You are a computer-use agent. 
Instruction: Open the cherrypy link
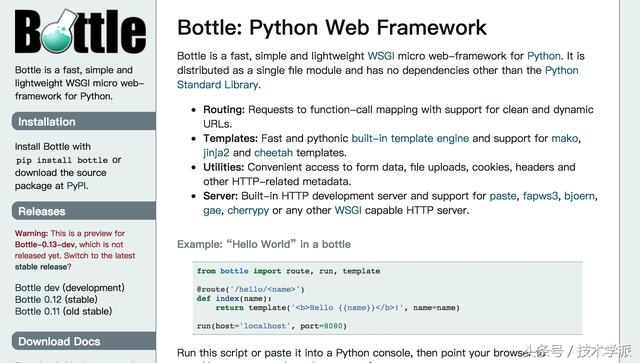coord(248,211)
